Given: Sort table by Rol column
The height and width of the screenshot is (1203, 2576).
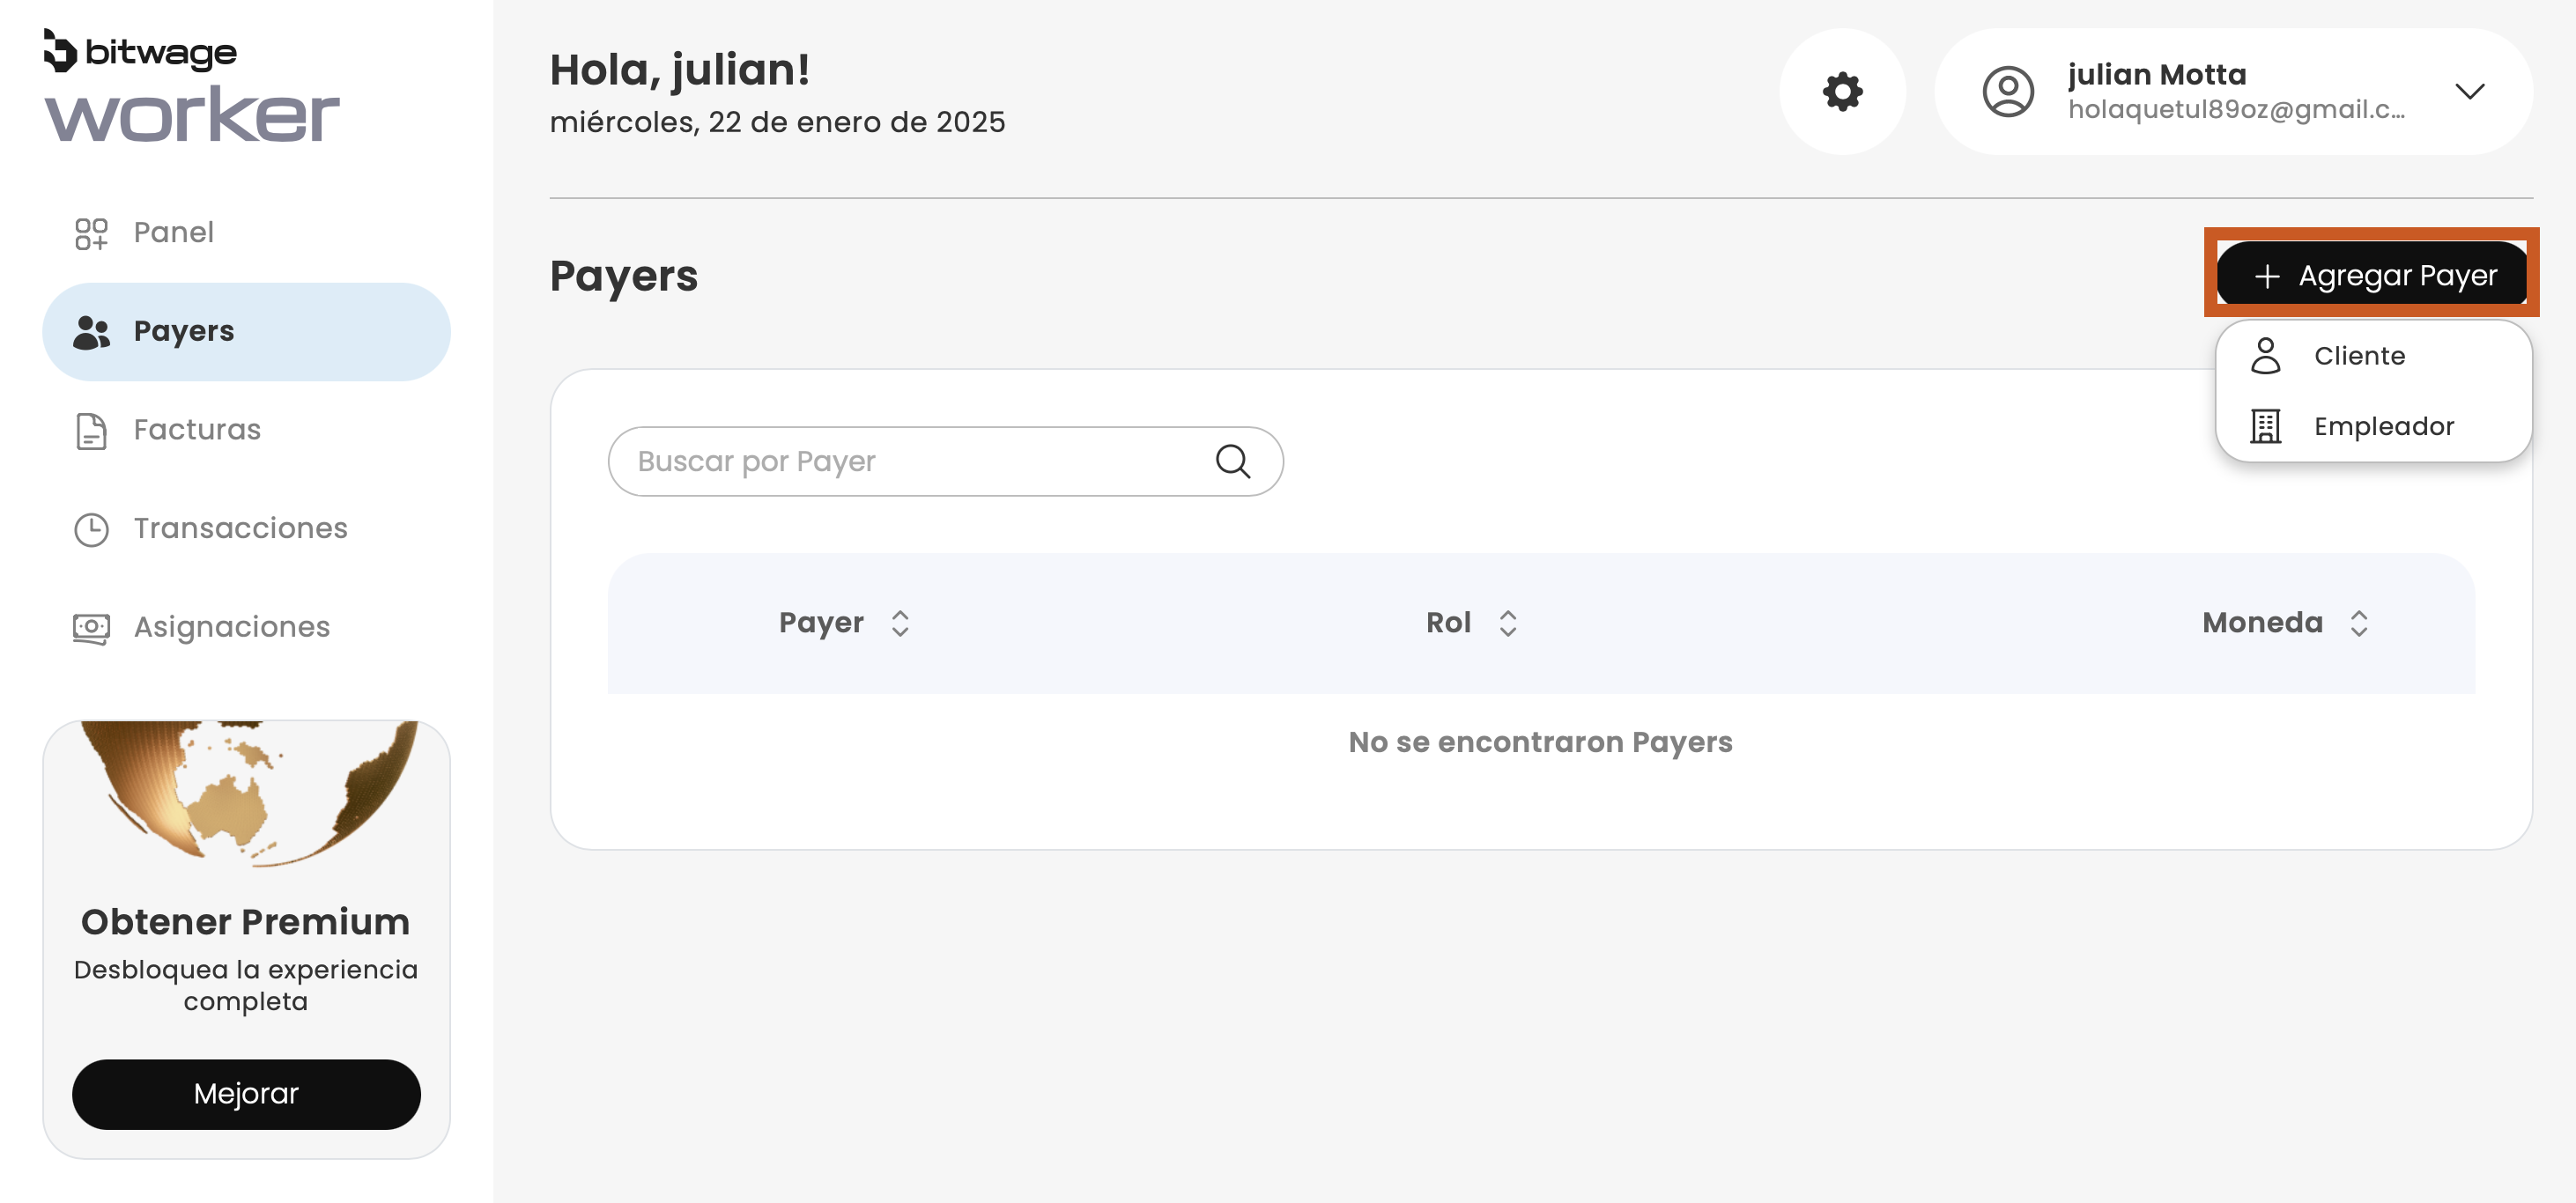Looking at the screenshot, I should 1508,623.
